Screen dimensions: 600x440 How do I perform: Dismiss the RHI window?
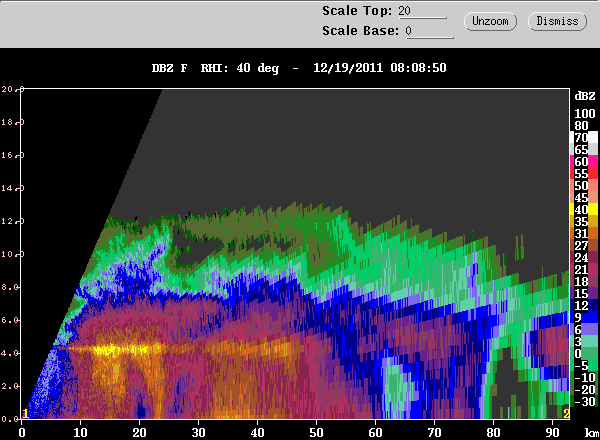(x=557, y=21)
